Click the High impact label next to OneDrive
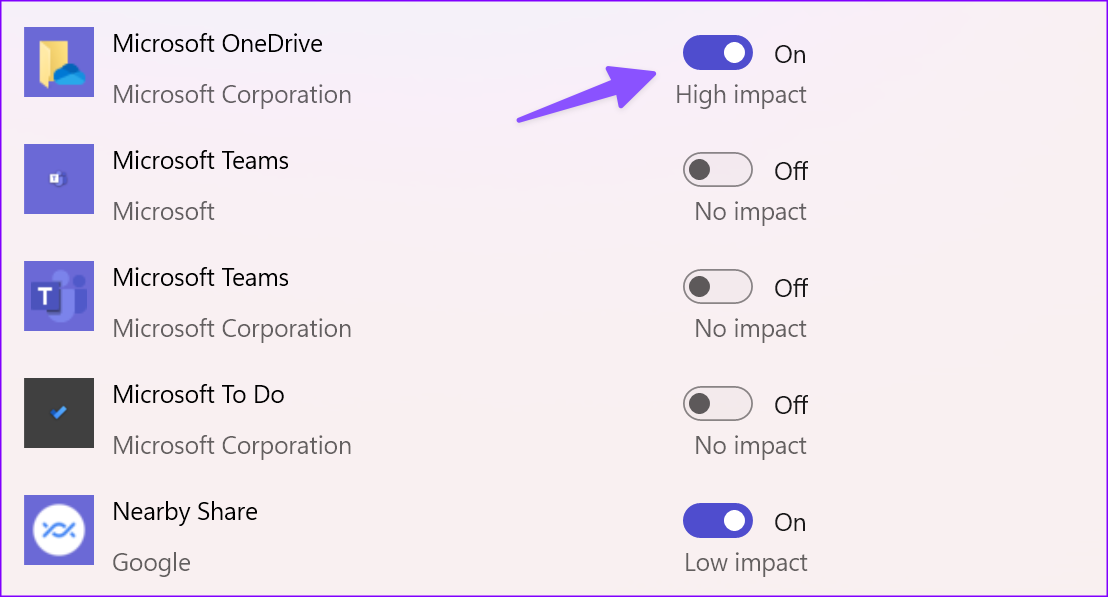Viewport: 1108px width, 597px height. tap(741, 94)
